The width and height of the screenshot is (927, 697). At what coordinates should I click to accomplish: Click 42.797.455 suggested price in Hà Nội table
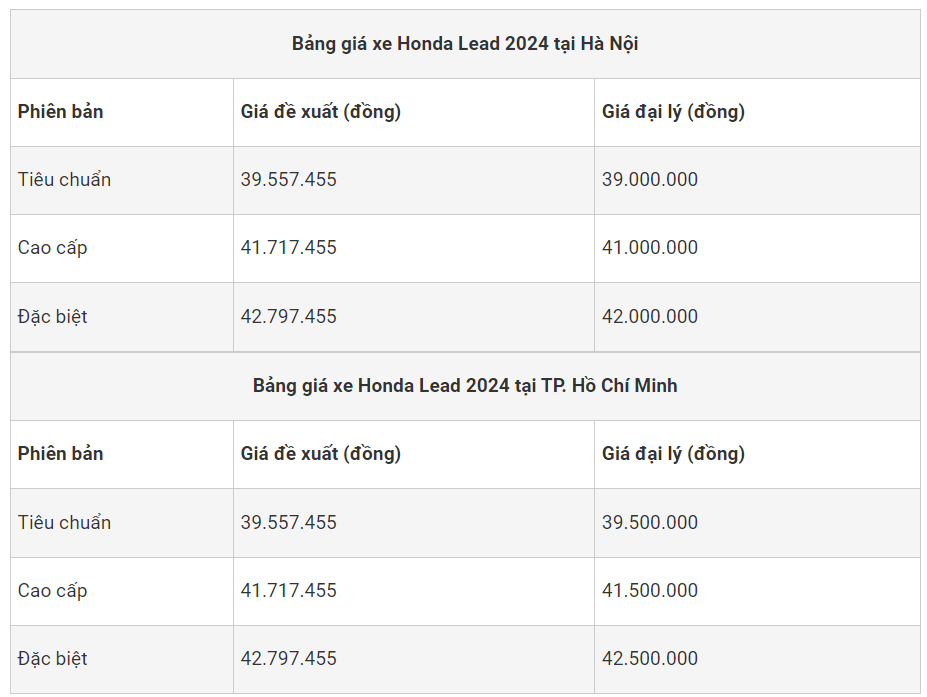(289, 317)
